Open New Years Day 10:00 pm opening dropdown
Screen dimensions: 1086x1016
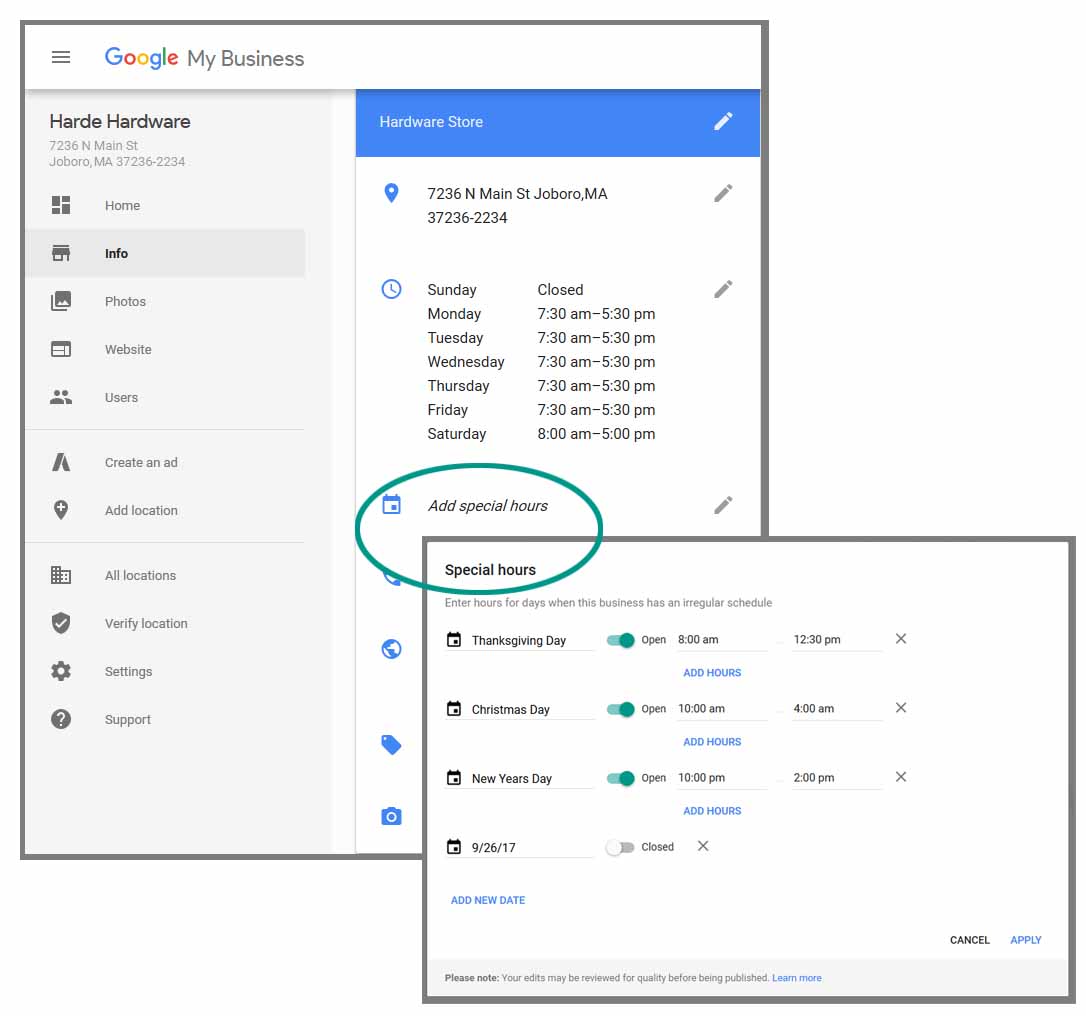[722, 778]
